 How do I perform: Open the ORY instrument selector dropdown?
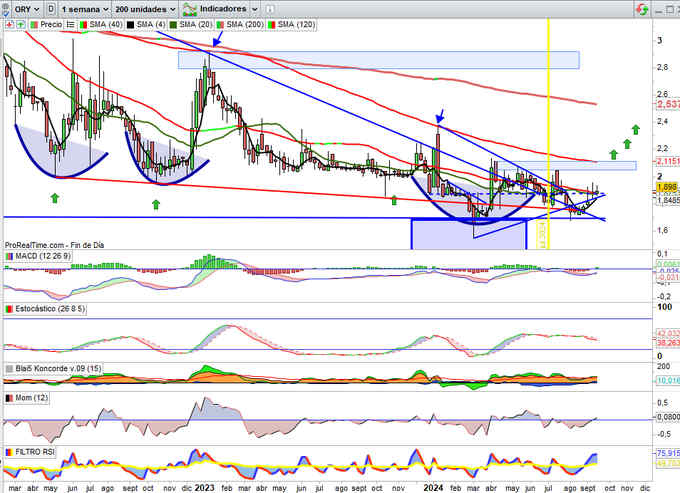[27, 9]
